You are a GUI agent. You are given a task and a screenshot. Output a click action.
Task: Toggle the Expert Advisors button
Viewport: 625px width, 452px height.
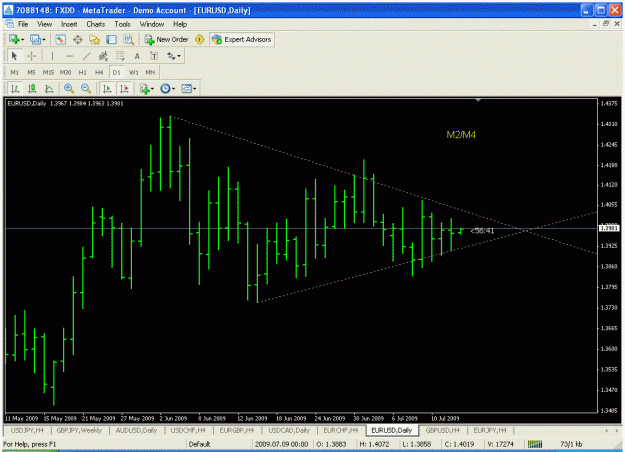coord(242,39)
